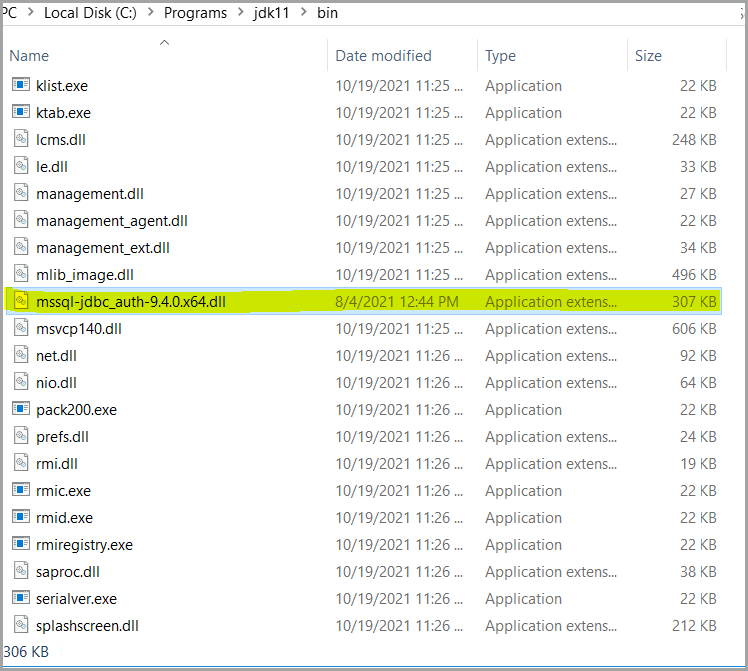Select the nio.dll file name
The height and width of the screenshot is (671, 748).
point(56,382)
